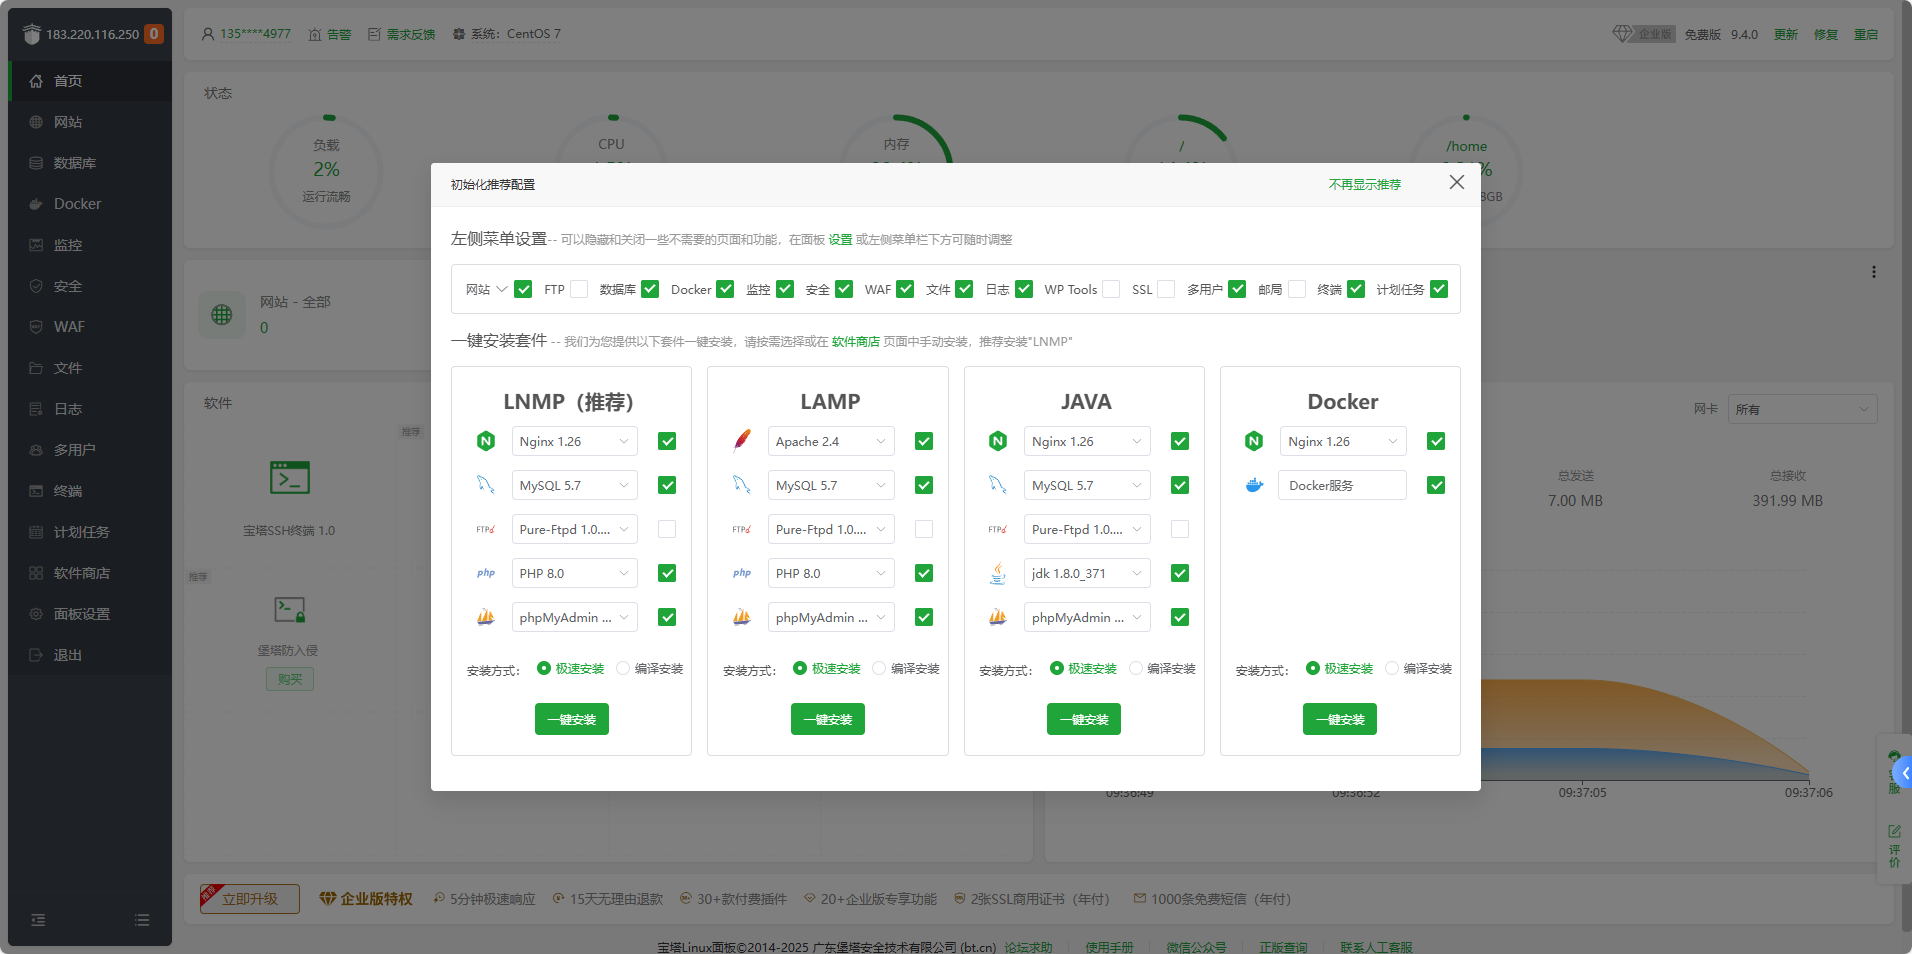This screenshot has width=1912, height=954.
Task: Click the Nginx icon in Docker card
Action: [x=1254, y=441]
